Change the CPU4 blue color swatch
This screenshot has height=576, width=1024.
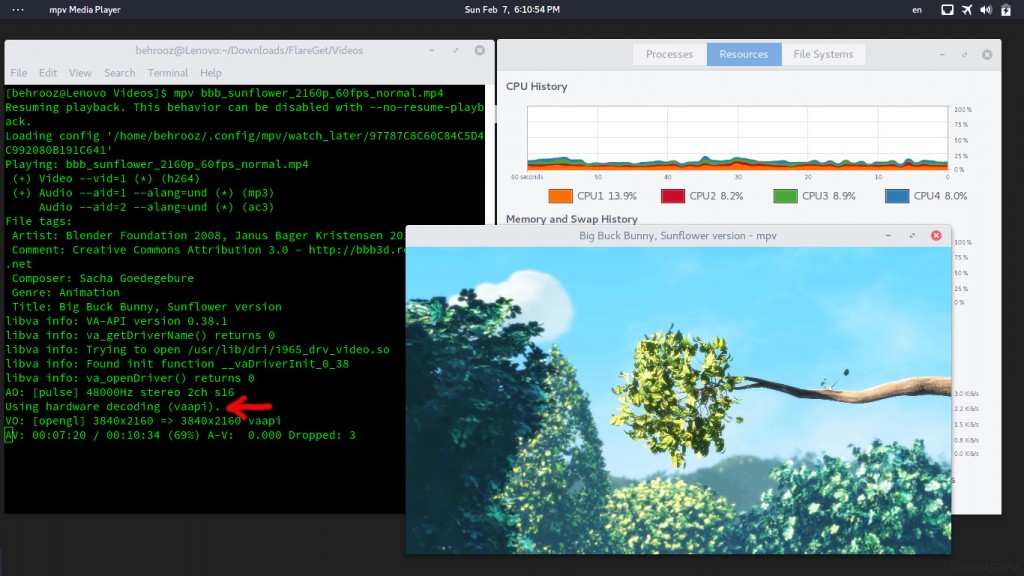click(x=897, y=196)
